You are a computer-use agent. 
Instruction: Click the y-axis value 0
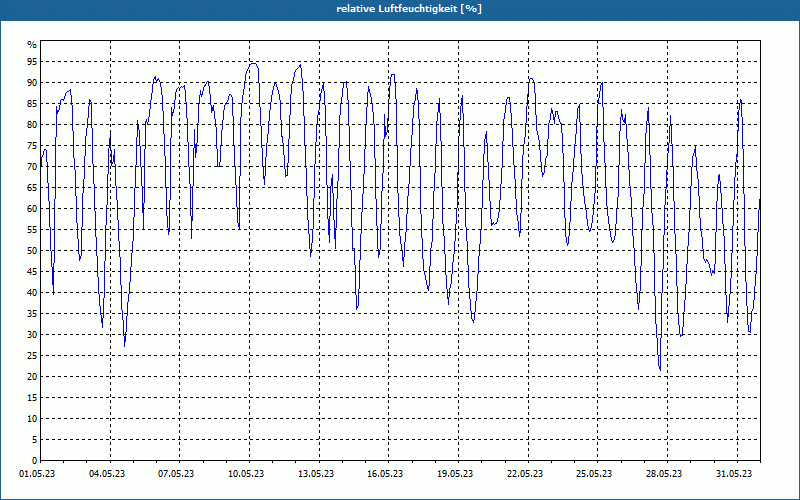click(x=35, y=460)
